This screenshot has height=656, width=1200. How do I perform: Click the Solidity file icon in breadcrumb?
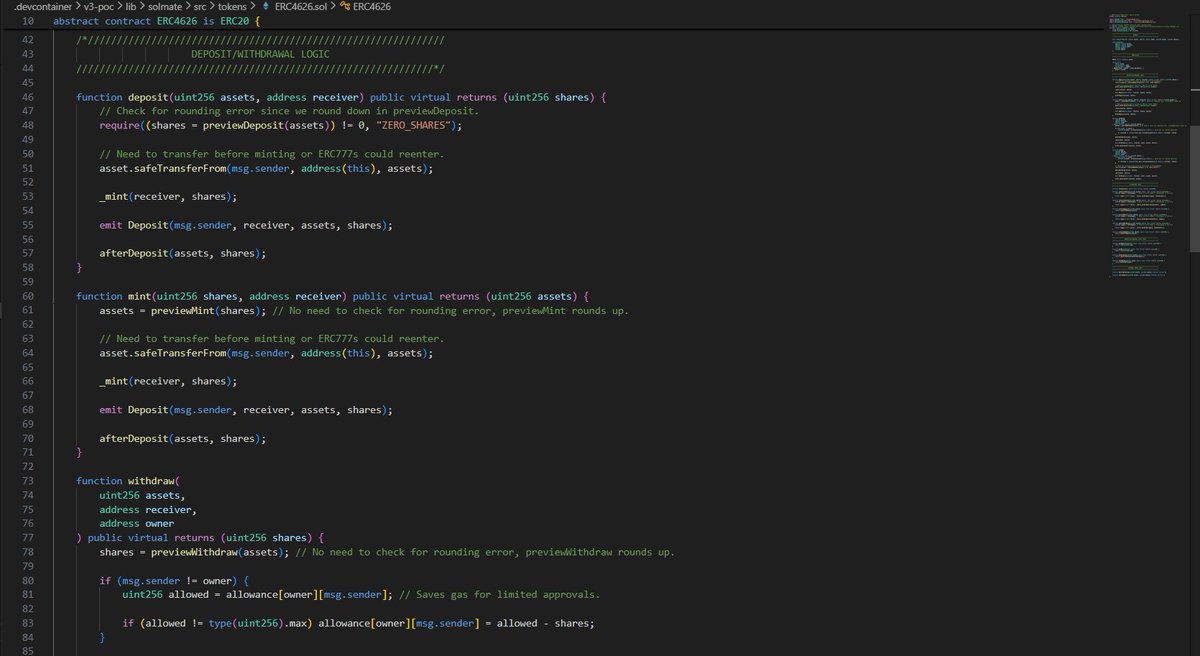point(265,6)
